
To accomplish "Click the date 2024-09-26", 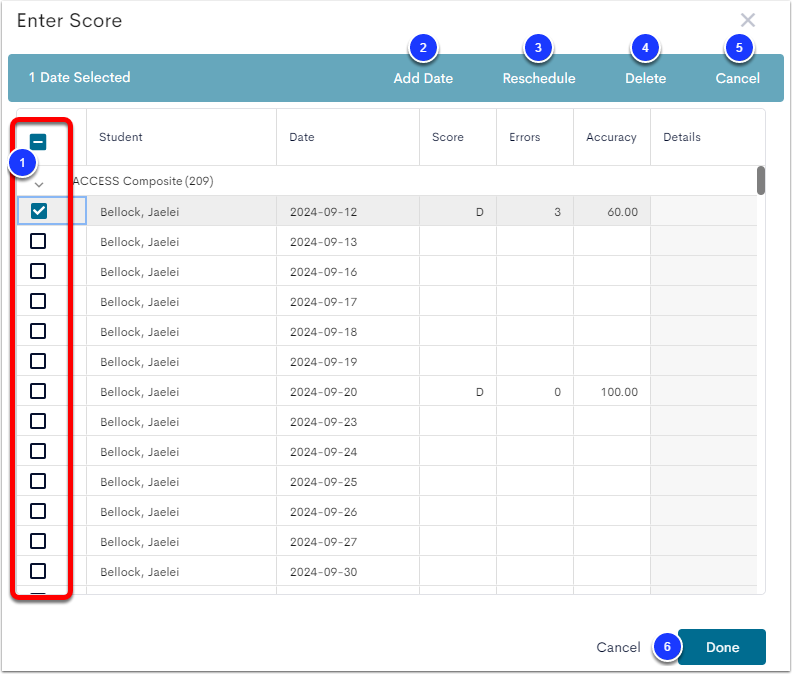I will click(323, 512).
